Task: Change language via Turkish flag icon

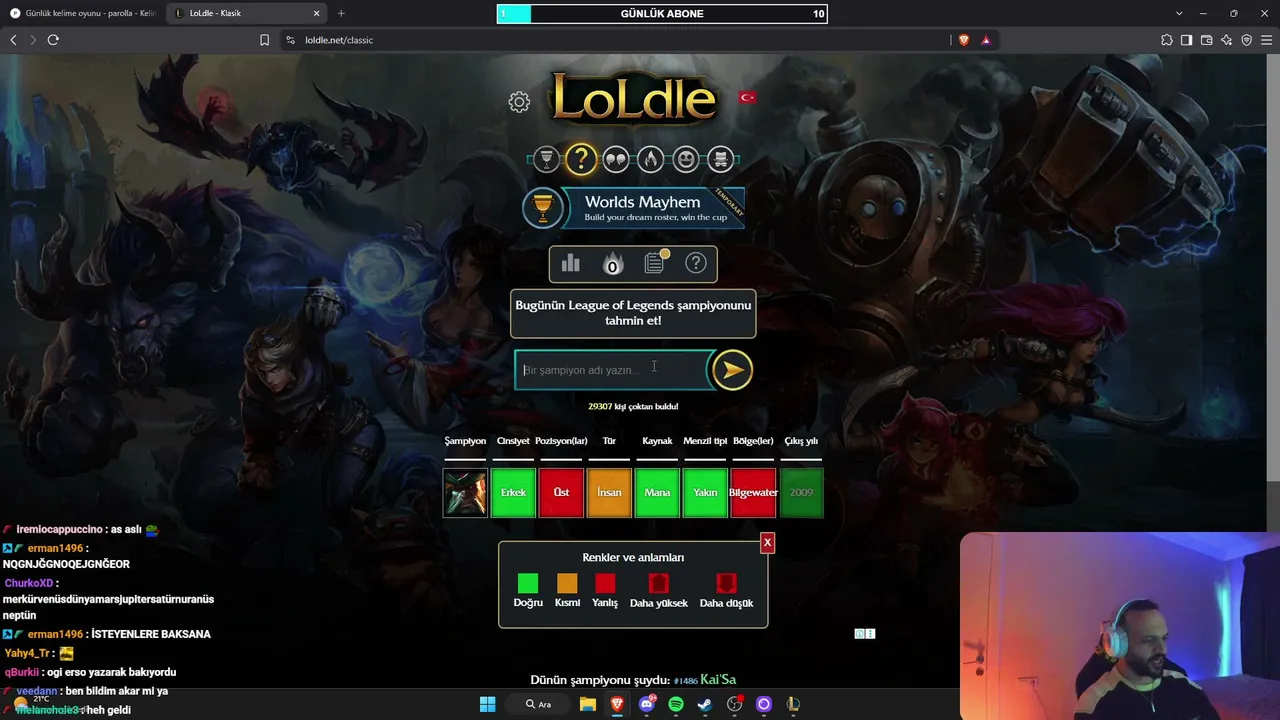Action: click(747, 97)
